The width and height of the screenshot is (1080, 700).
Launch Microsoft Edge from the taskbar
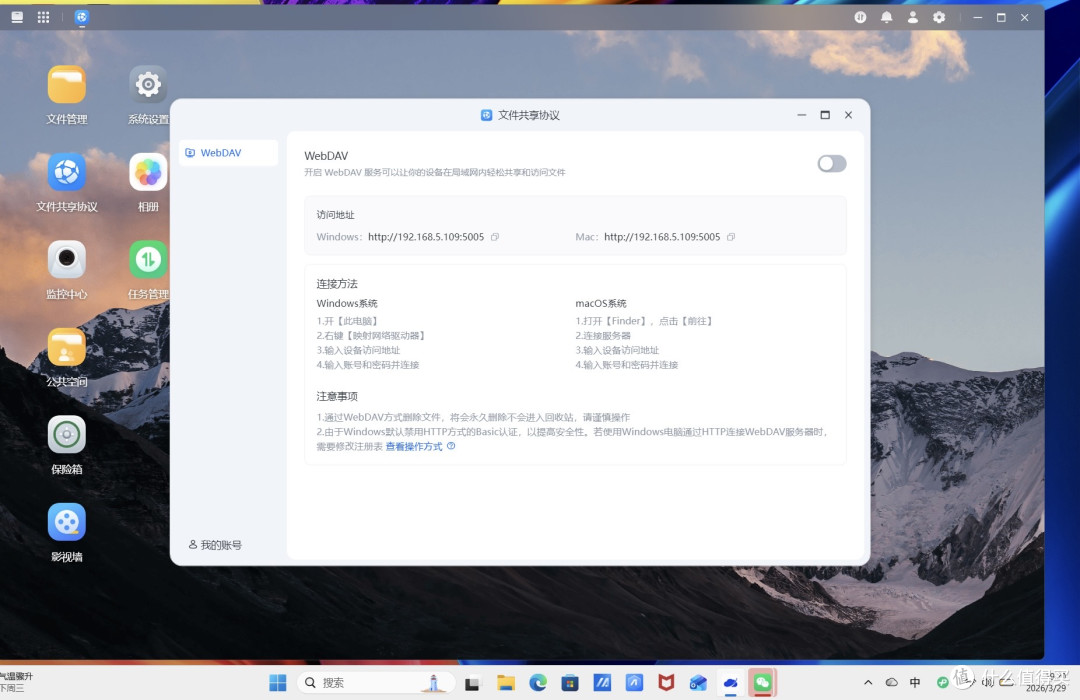(538, 683)
